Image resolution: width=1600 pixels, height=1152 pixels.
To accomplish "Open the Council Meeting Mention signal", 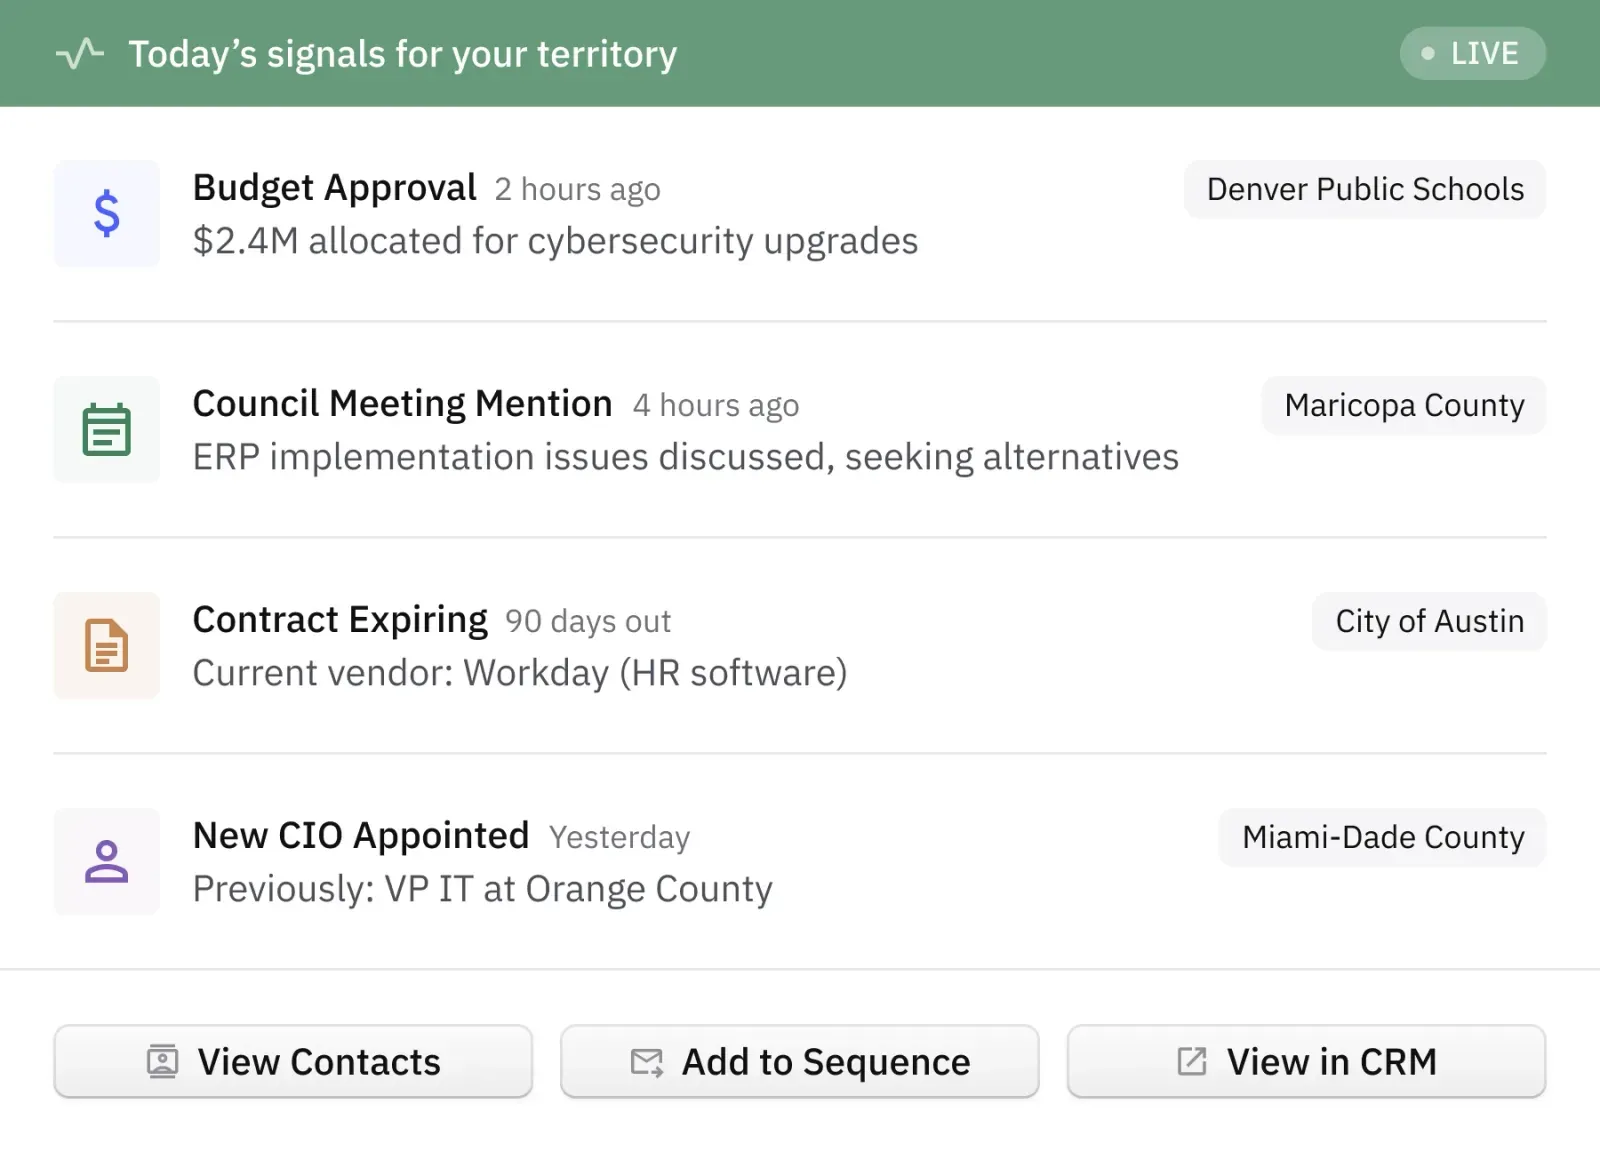I will coord(402,404).
